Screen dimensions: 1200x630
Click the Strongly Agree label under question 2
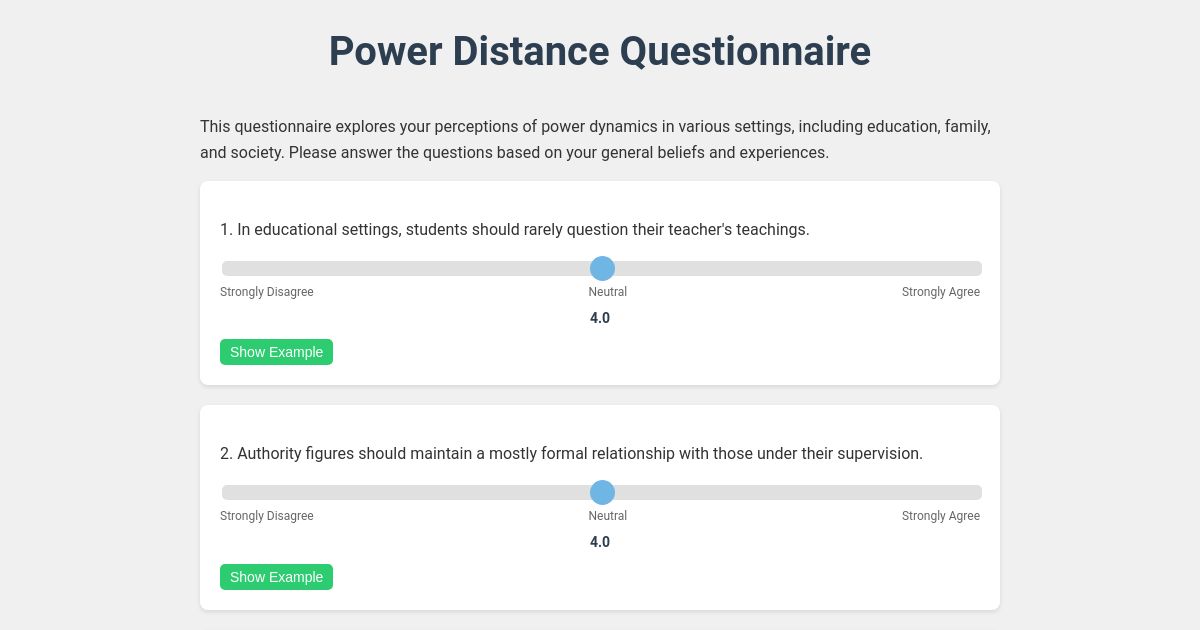(x=941, y=516)
